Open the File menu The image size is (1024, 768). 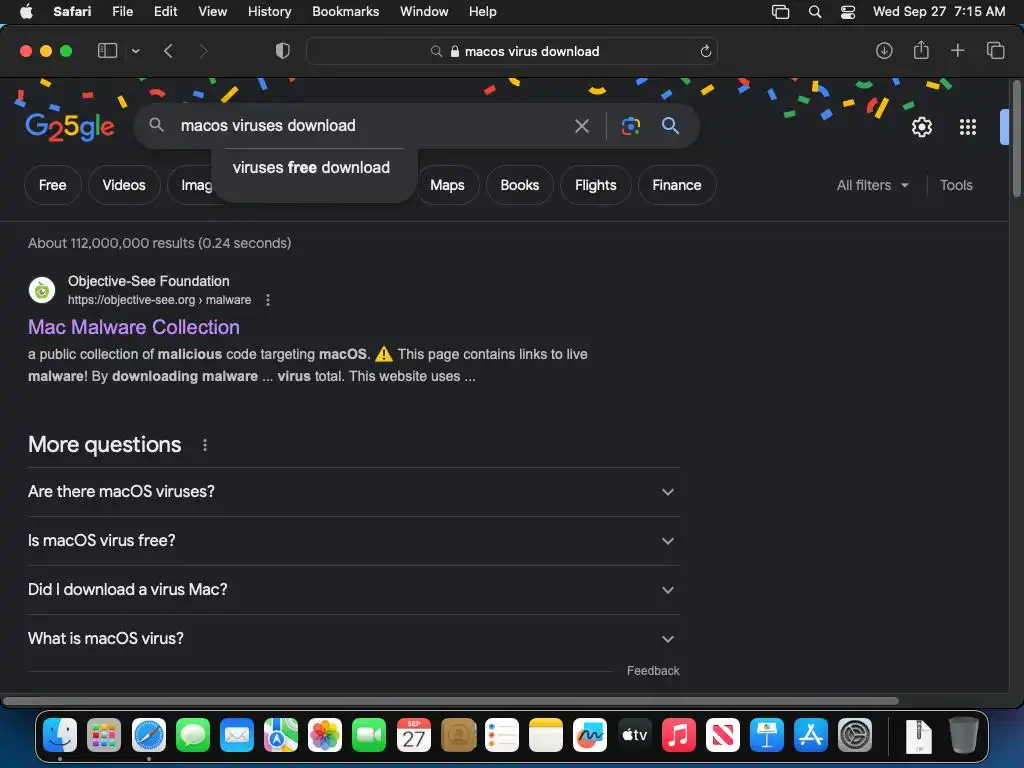pyautogui.click(x=122, y=12)
